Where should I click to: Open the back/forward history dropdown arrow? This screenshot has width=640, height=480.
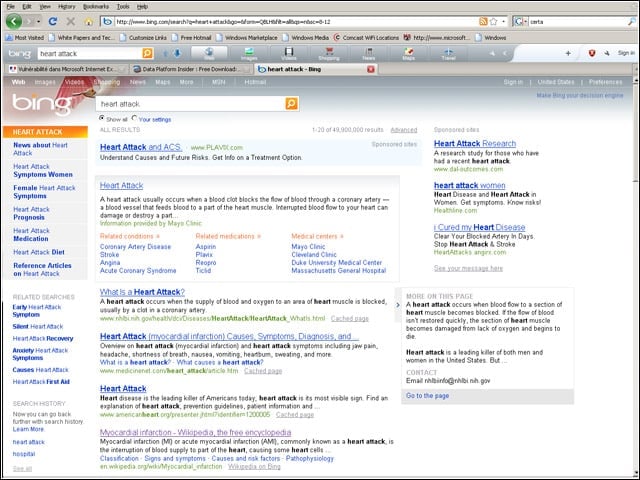coord(39,21)
